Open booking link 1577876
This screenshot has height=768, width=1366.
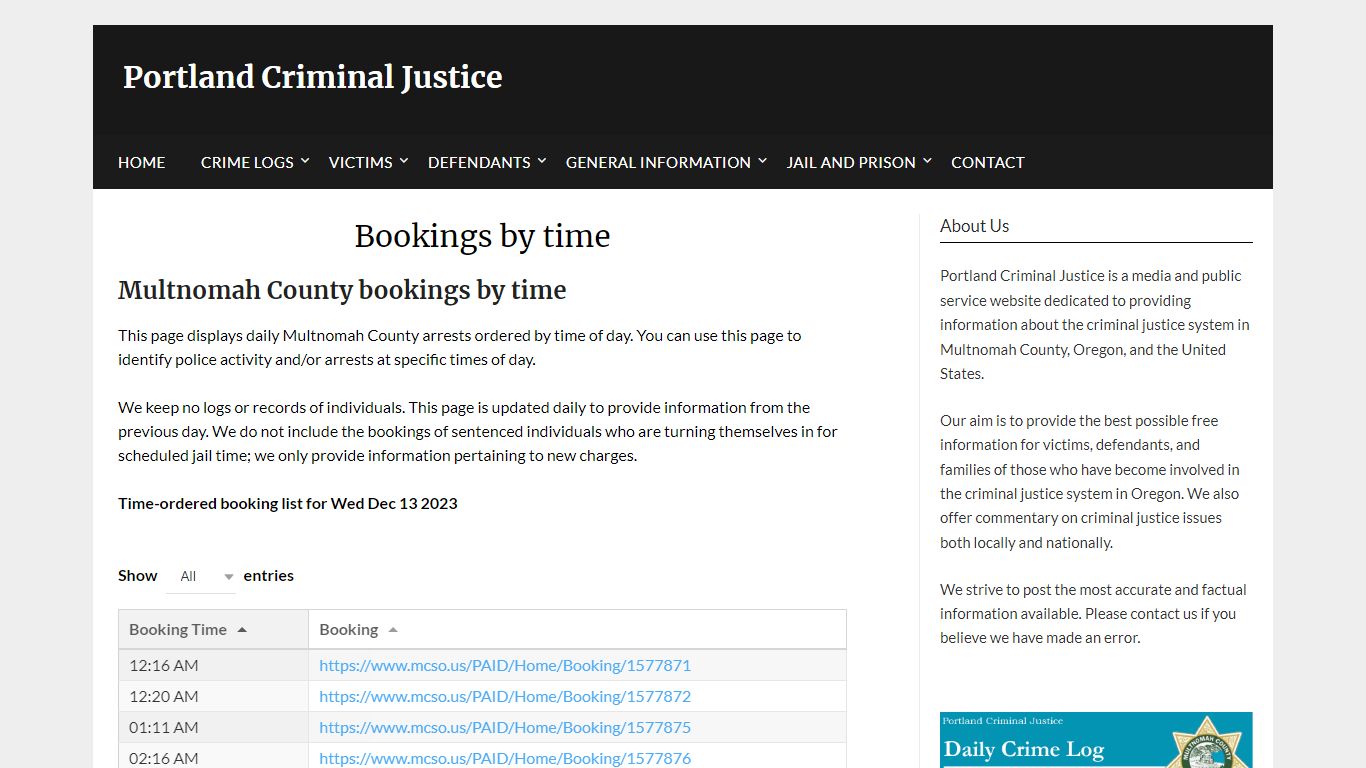click(x=505, y=757)
